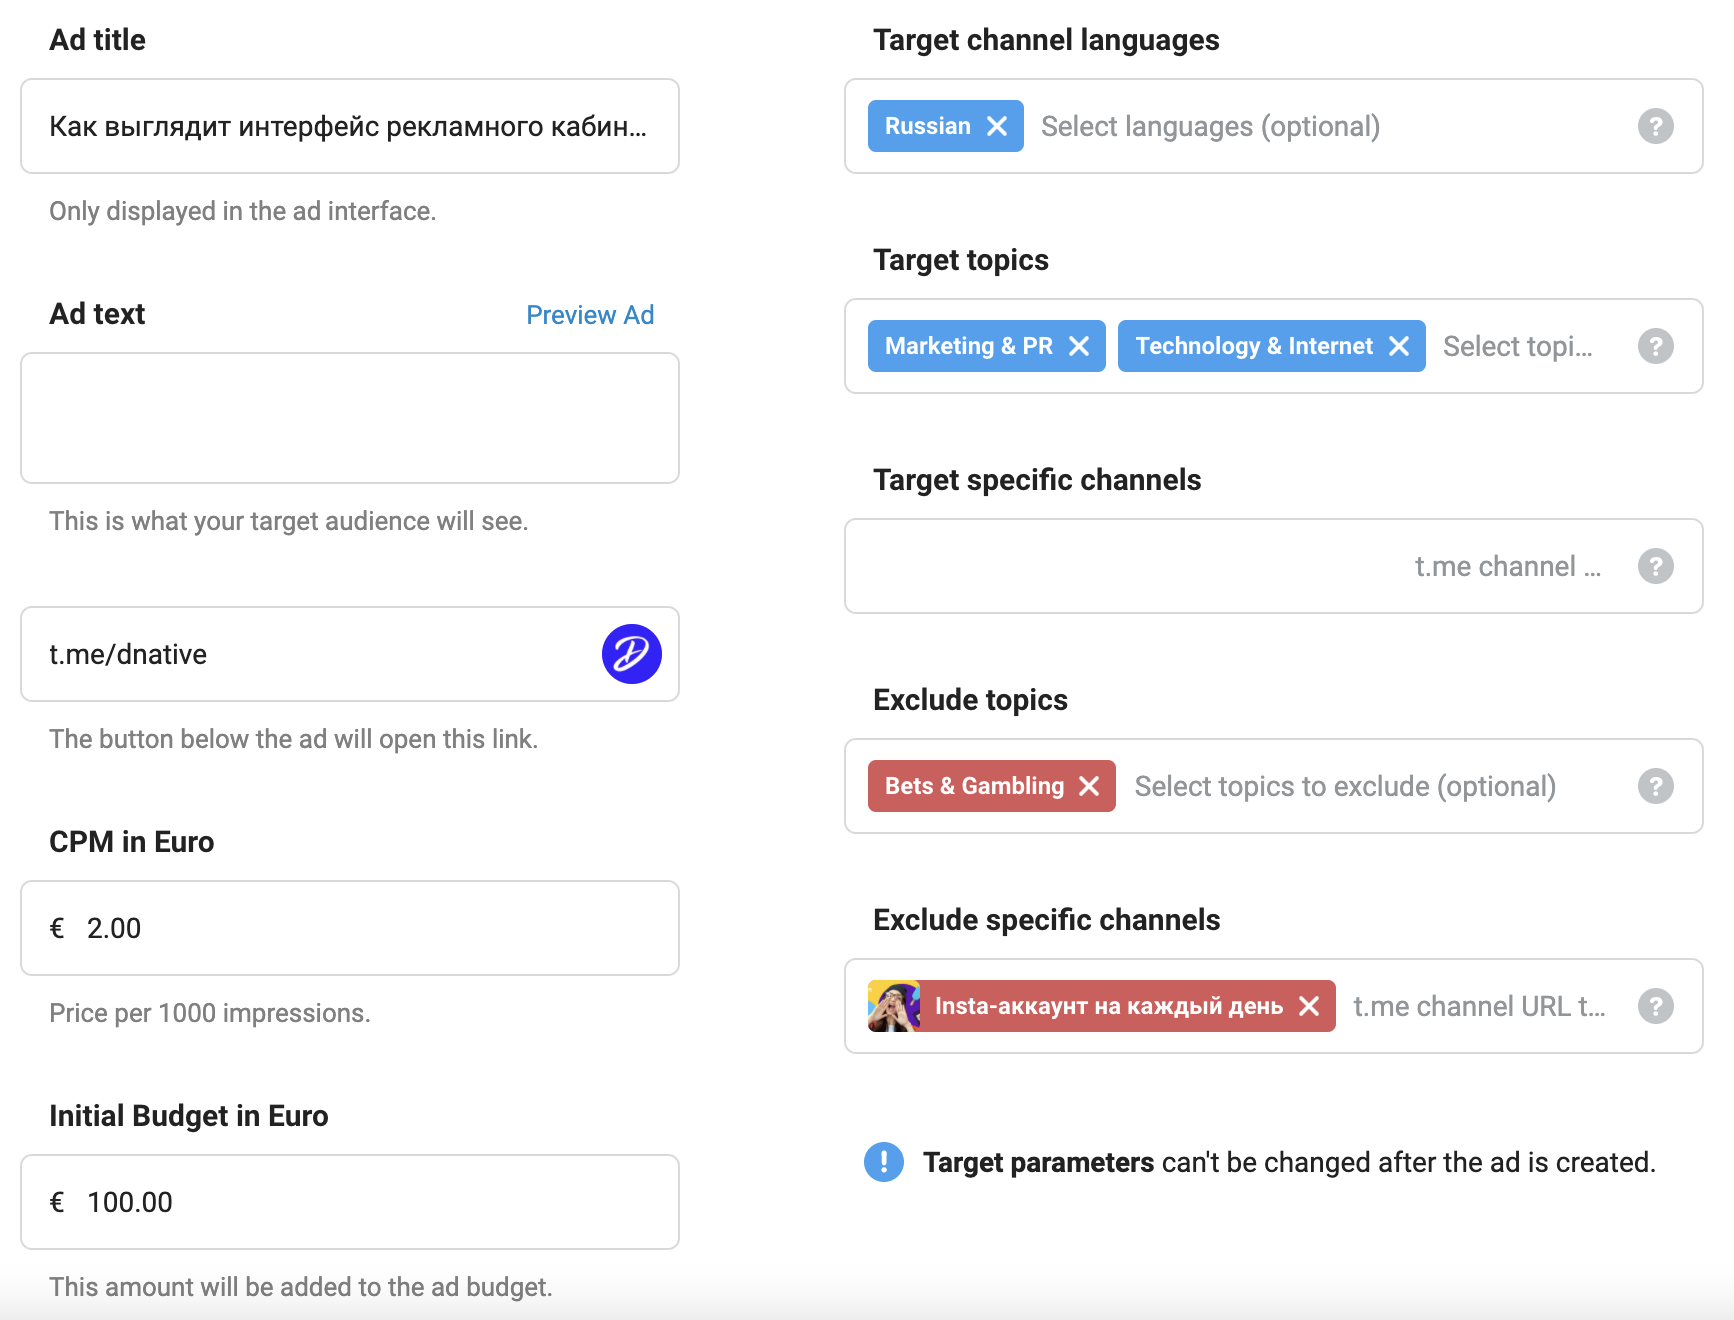Viewport: 1734px width, 1320px height.
Task: Remove the Bets & Gambling excluded topic
Action: [x=1089, y=786]
